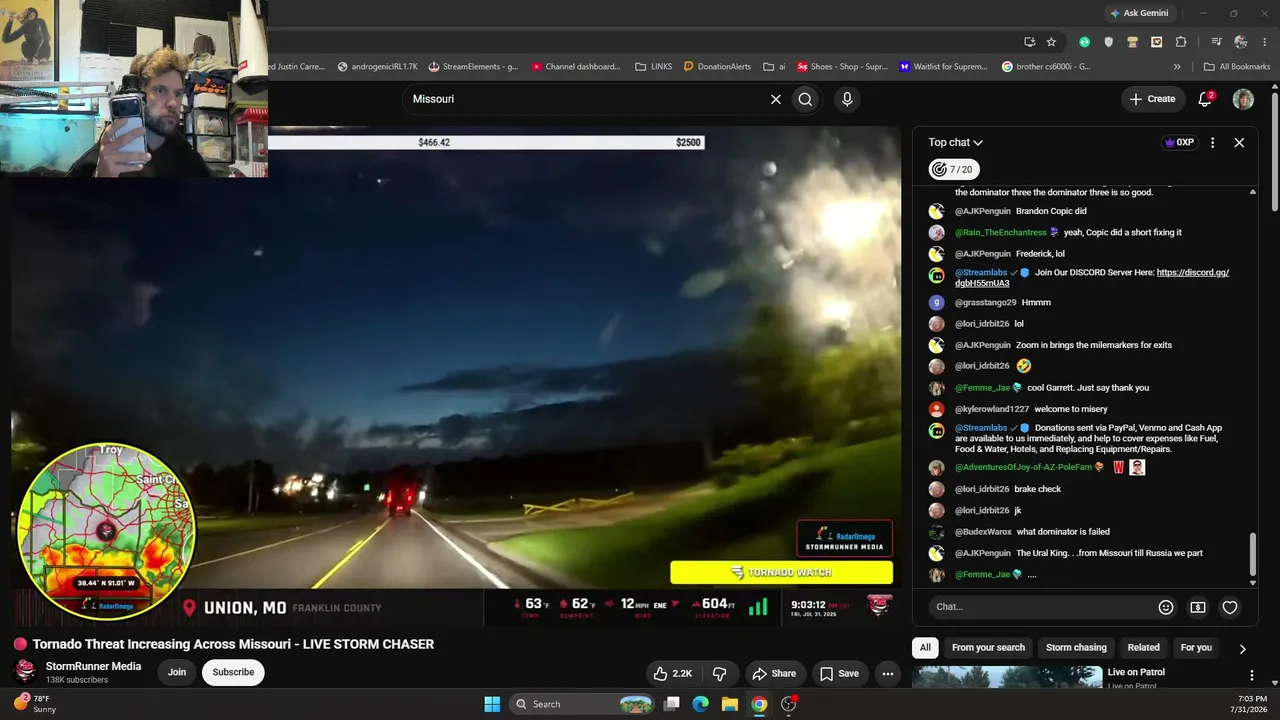Image resolution: width=1280 pixels, height=720 pixels.
Task: Click the Ask Gemini button
Action: point(1139,13)
